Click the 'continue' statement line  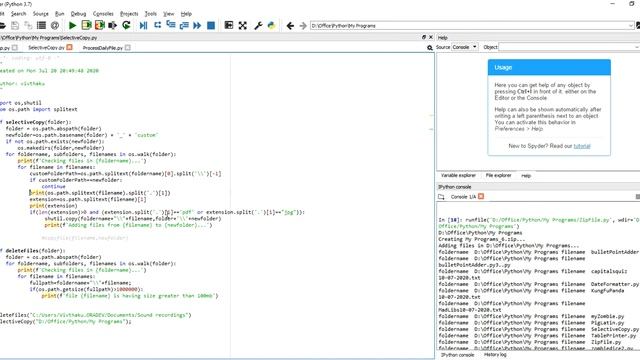point(53,187)
